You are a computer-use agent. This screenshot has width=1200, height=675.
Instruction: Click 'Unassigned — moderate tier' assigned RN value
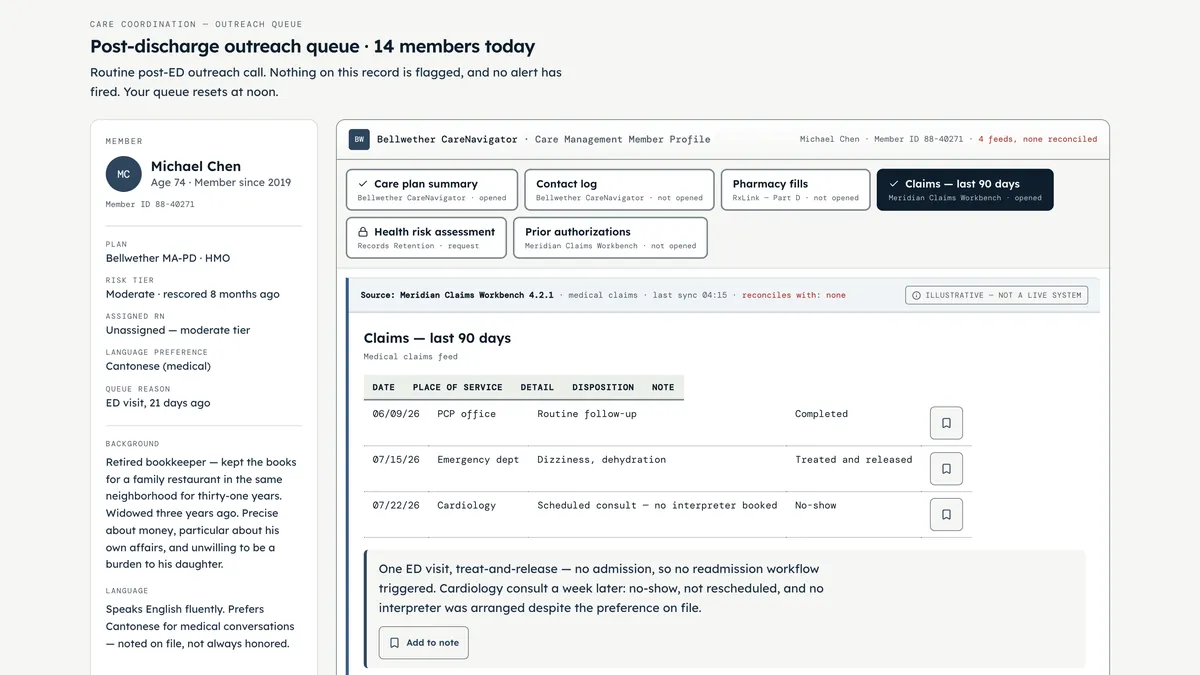[178, 330]
